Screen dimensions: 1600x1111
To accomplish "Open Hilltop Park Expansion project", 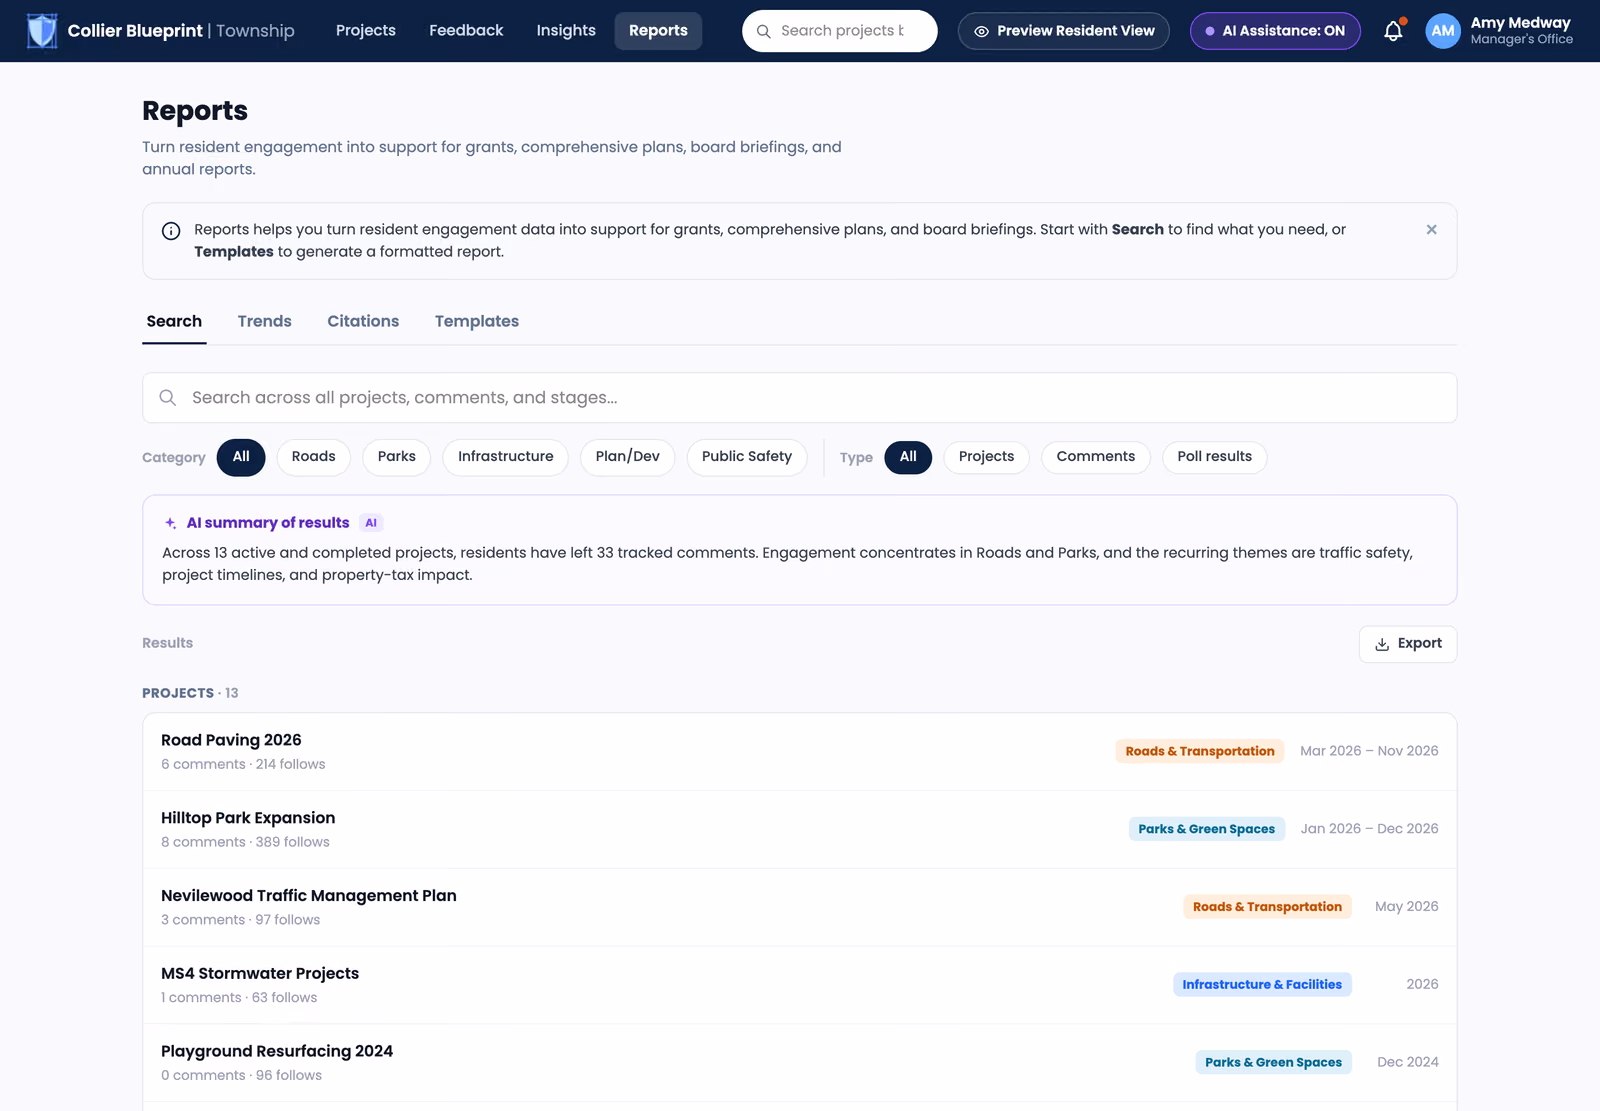I will (799, 830).
